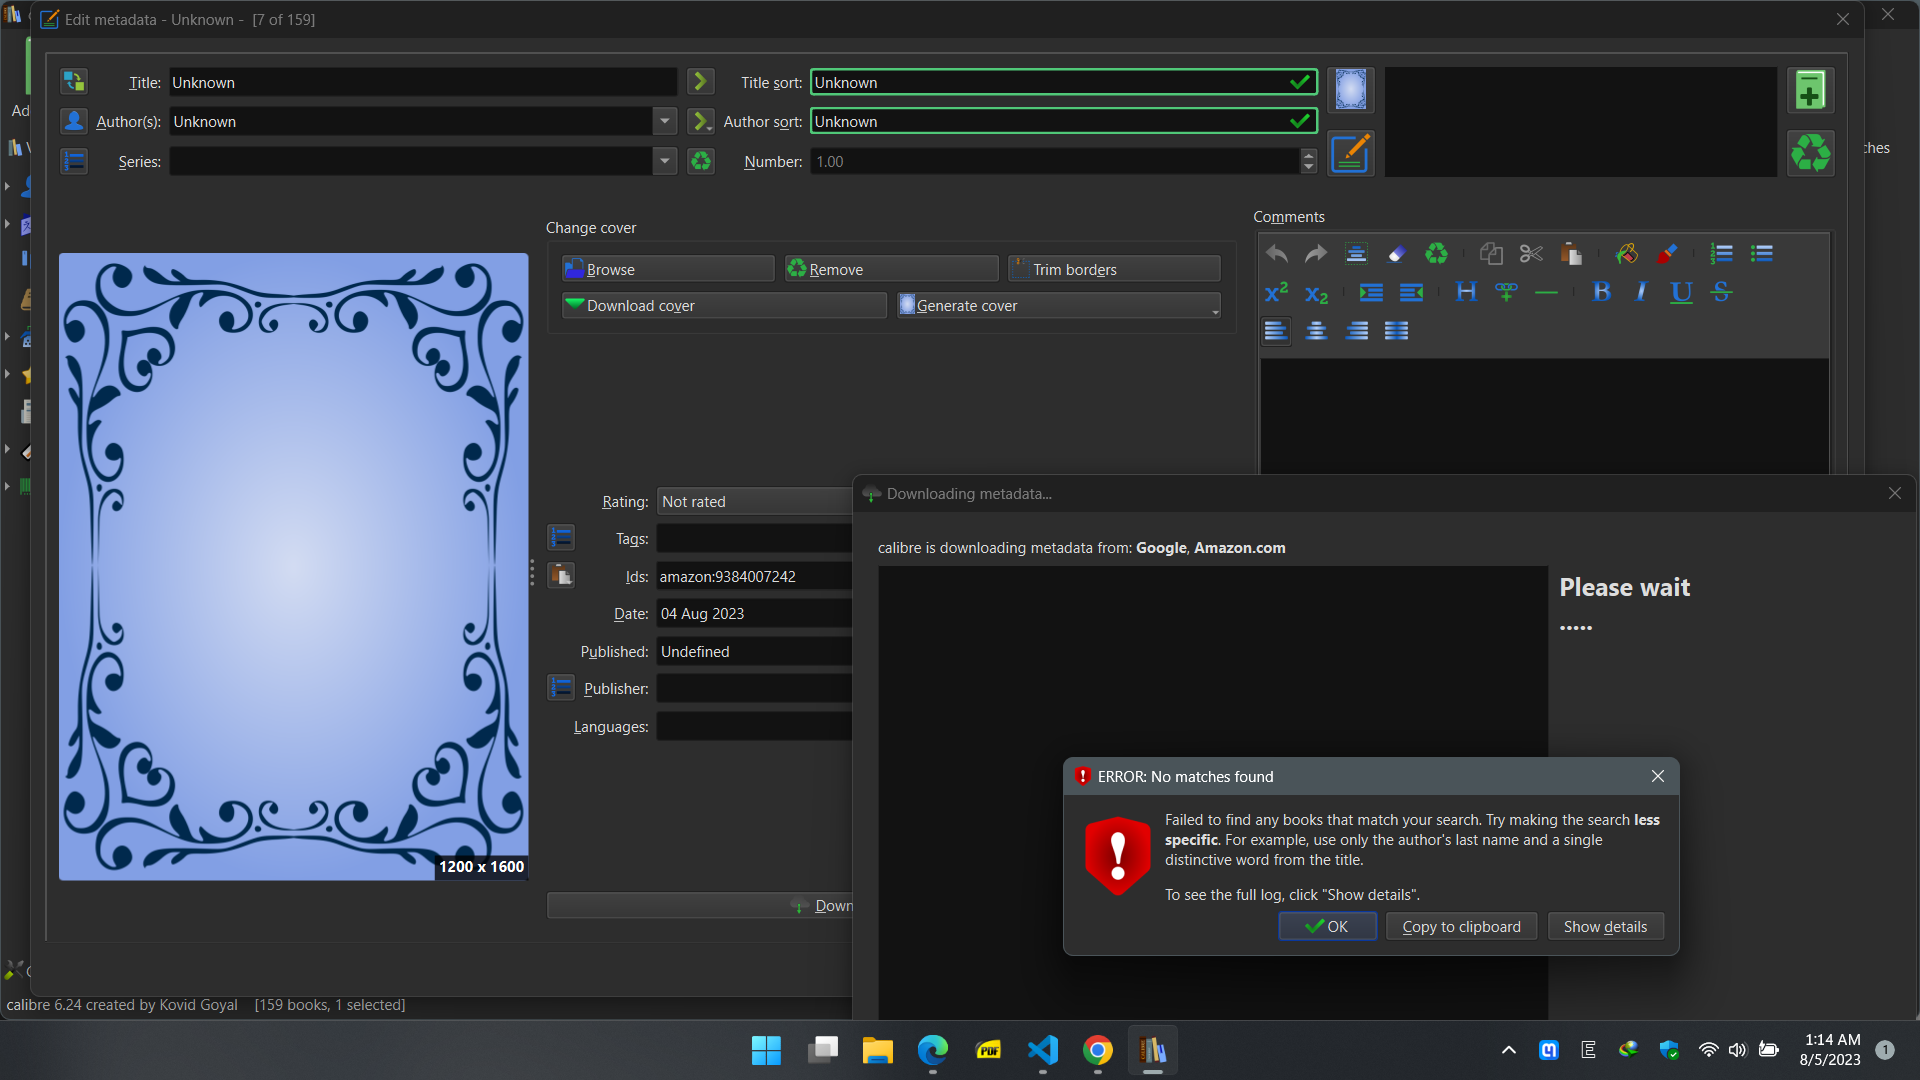This screenshot has width=1920, height=1080.
Task: Click Show details button
Action: (x=1605, y=927)
